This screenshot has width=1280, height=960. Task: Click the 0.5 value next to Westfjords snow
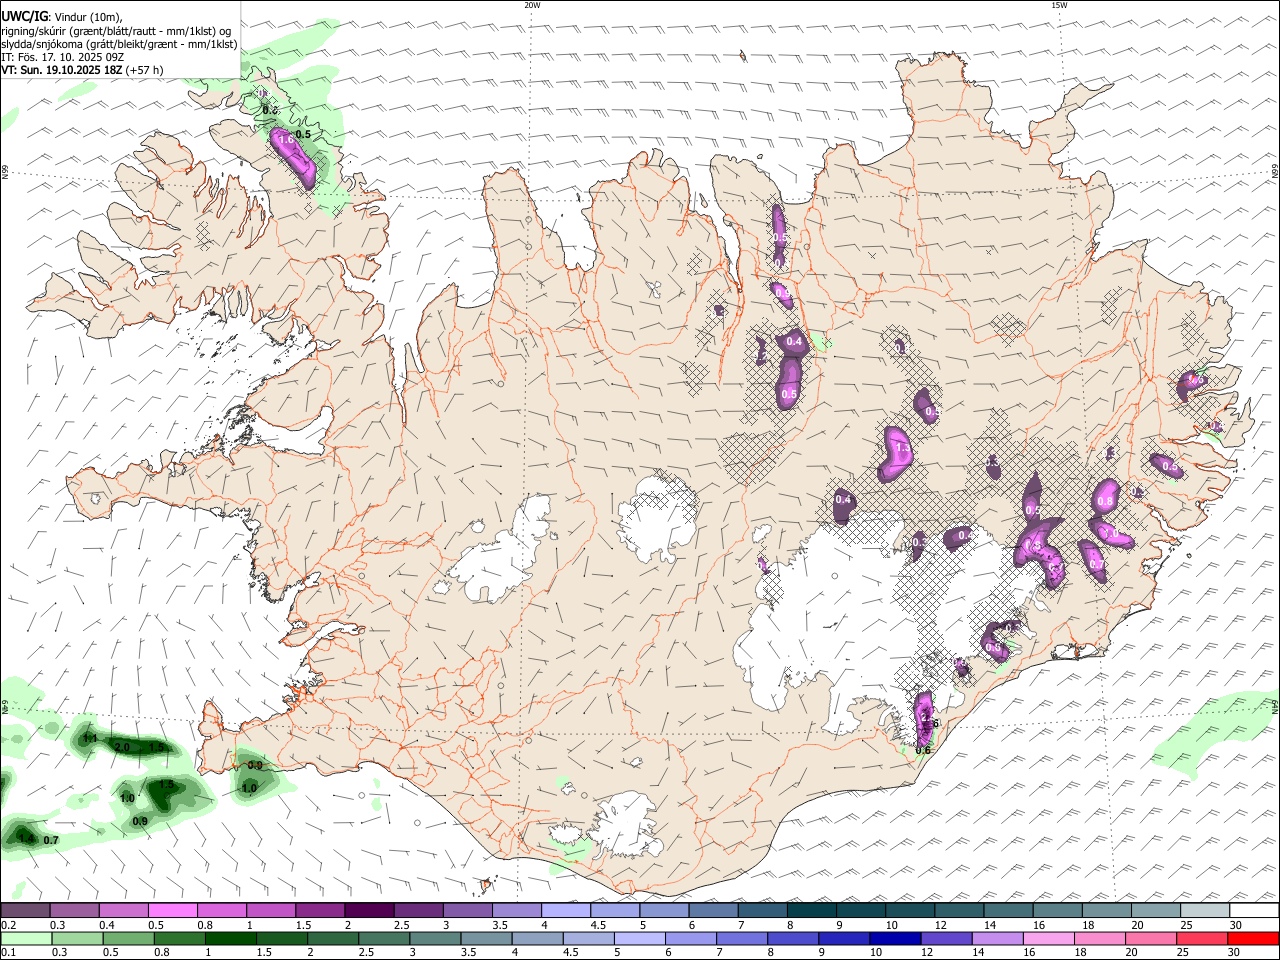[x=304, y=134]
